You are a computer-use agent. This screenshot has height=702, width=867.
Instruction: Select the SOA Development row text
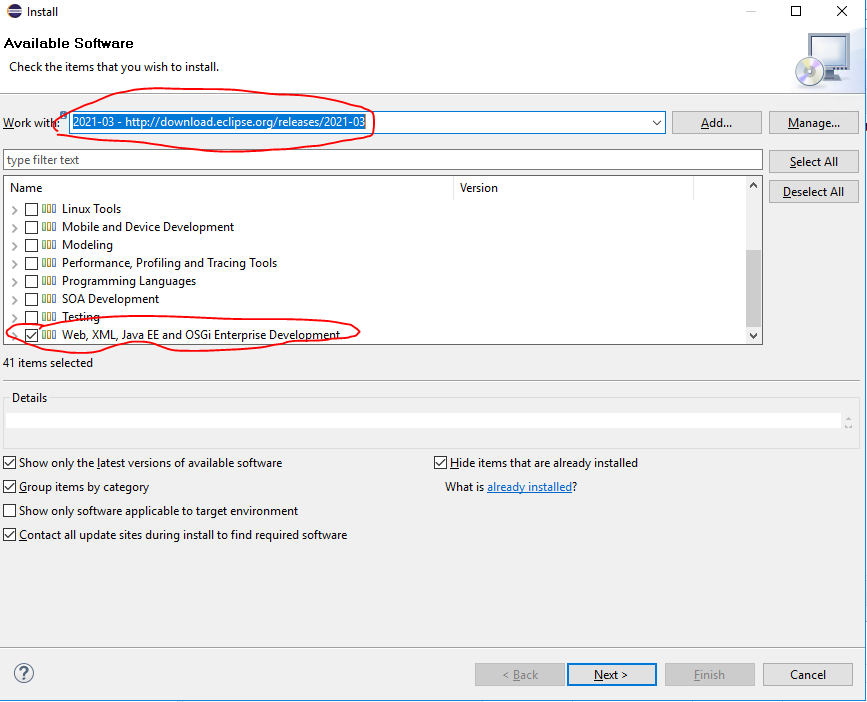coord(111,299)
